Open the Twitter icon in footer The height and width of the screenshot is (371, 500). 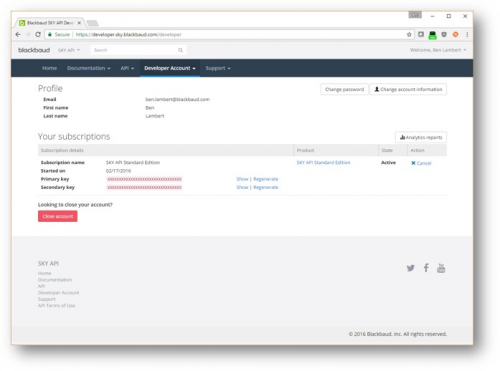411,268
